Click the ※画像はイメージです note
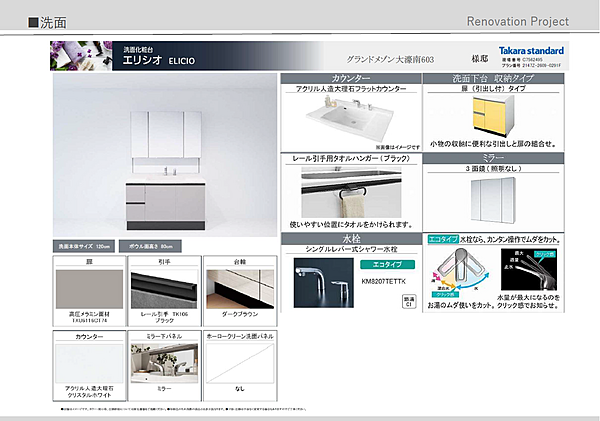 398,147
